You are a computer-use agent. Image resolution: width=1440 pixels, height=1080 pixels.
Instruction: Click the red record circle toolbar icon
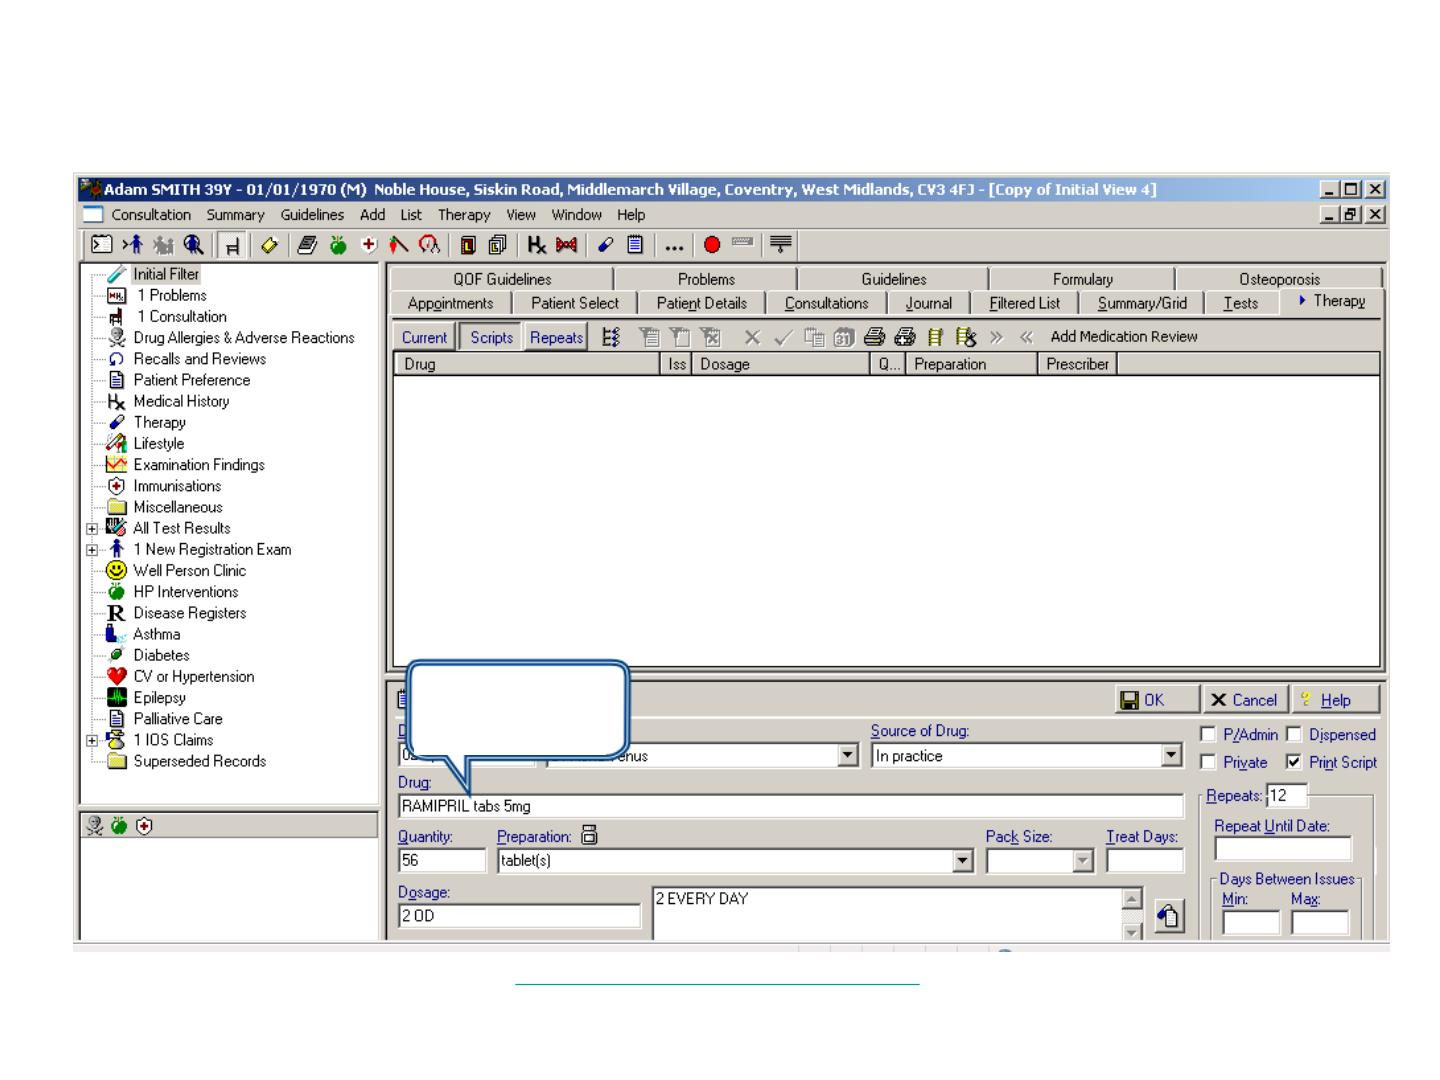pyautogui.click(x=711, y=245)
